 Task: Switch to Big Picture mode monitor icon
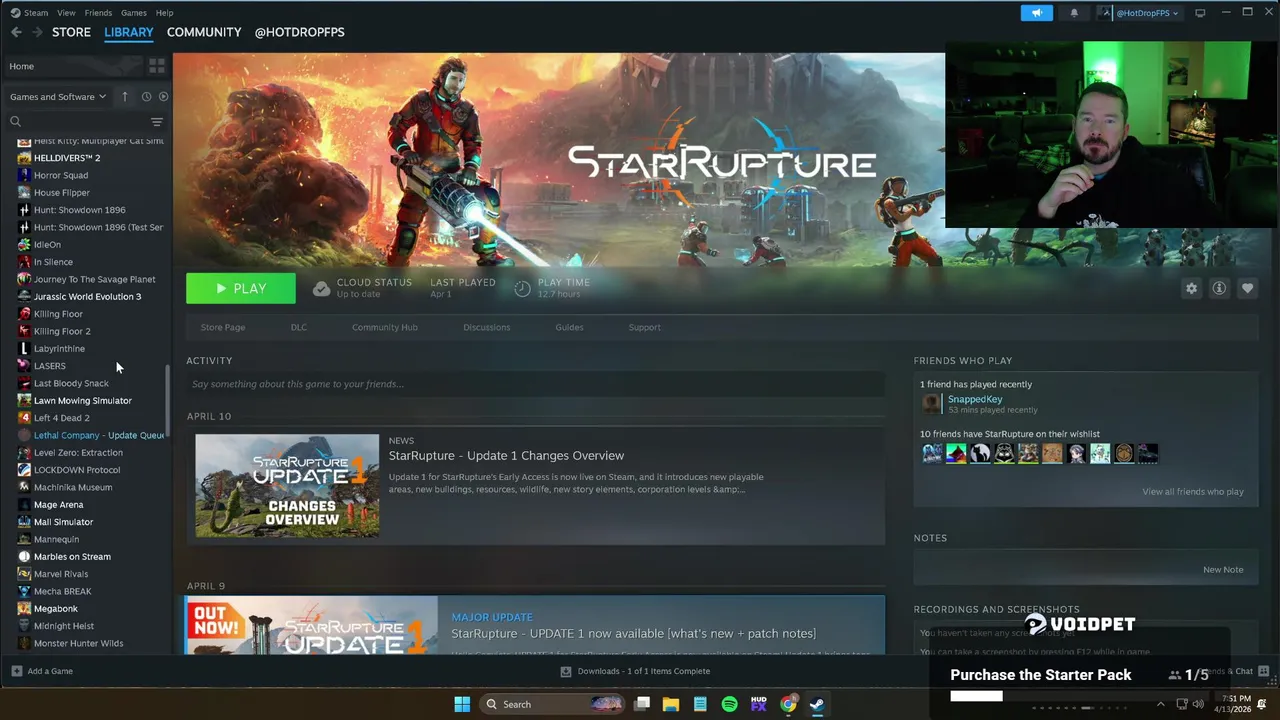(x=1200, y=13)
